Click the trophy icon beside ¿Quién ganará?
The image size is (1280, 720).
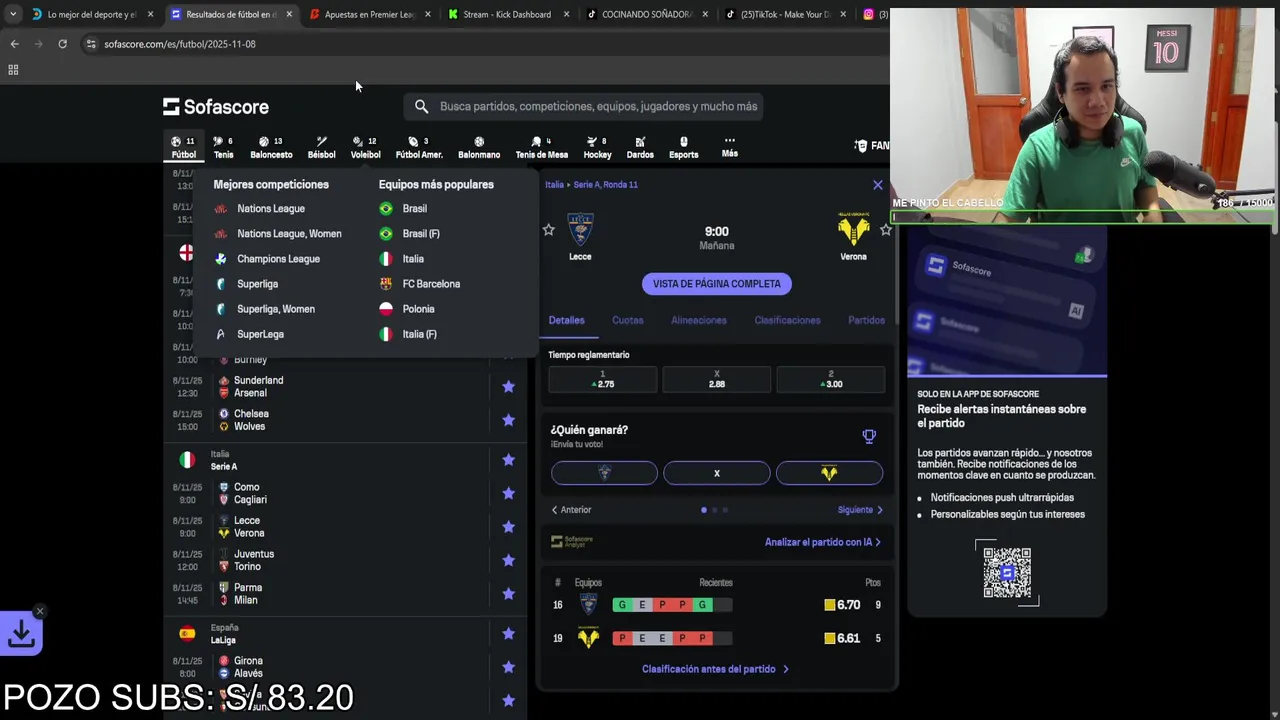pyautogui.click(x=869, y=436)
